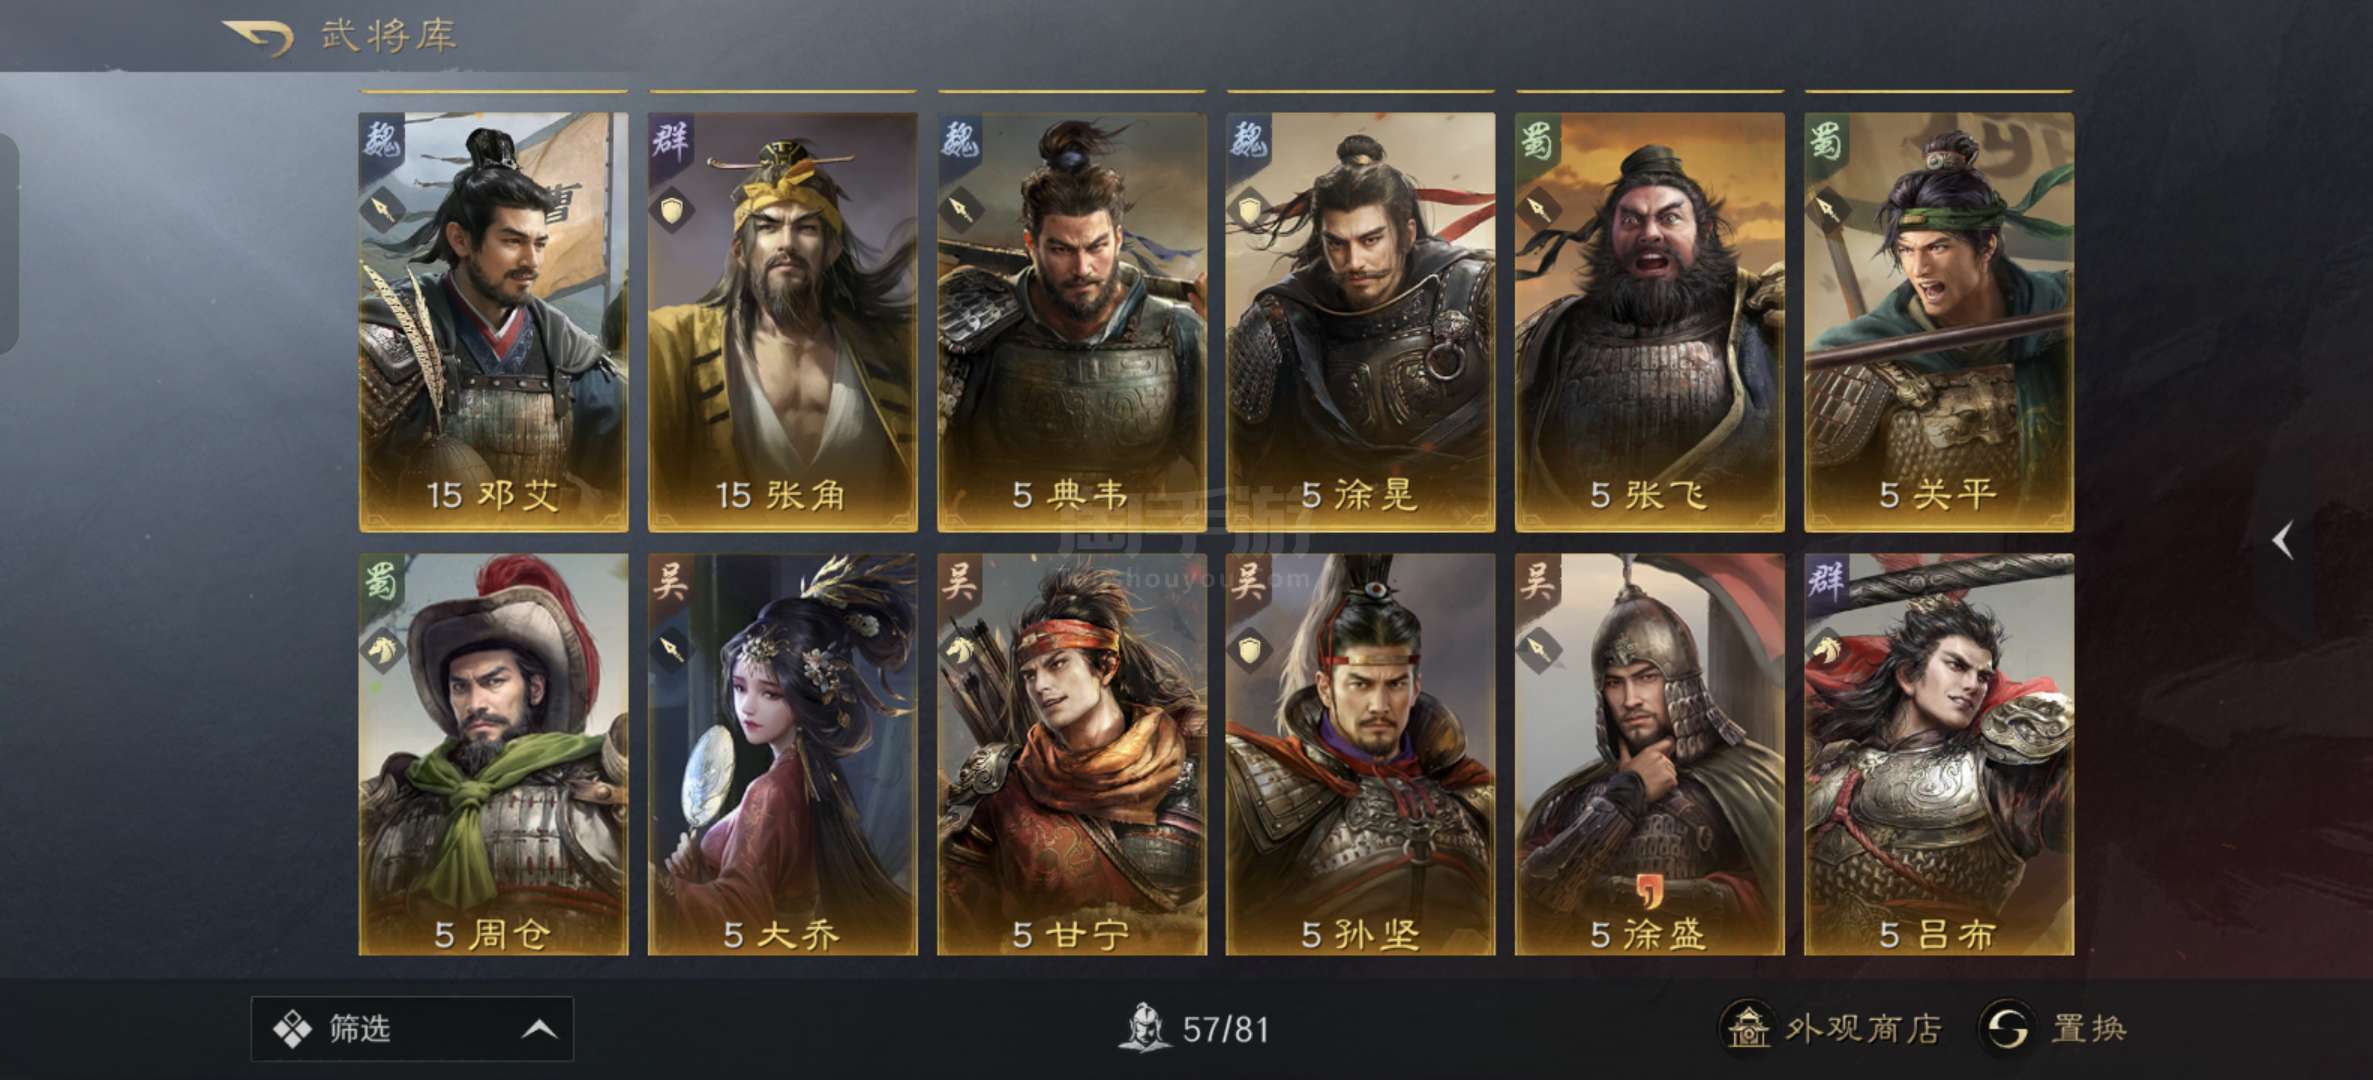
Task: Open the 关平 general card
Action: [x=1939, y=322]
